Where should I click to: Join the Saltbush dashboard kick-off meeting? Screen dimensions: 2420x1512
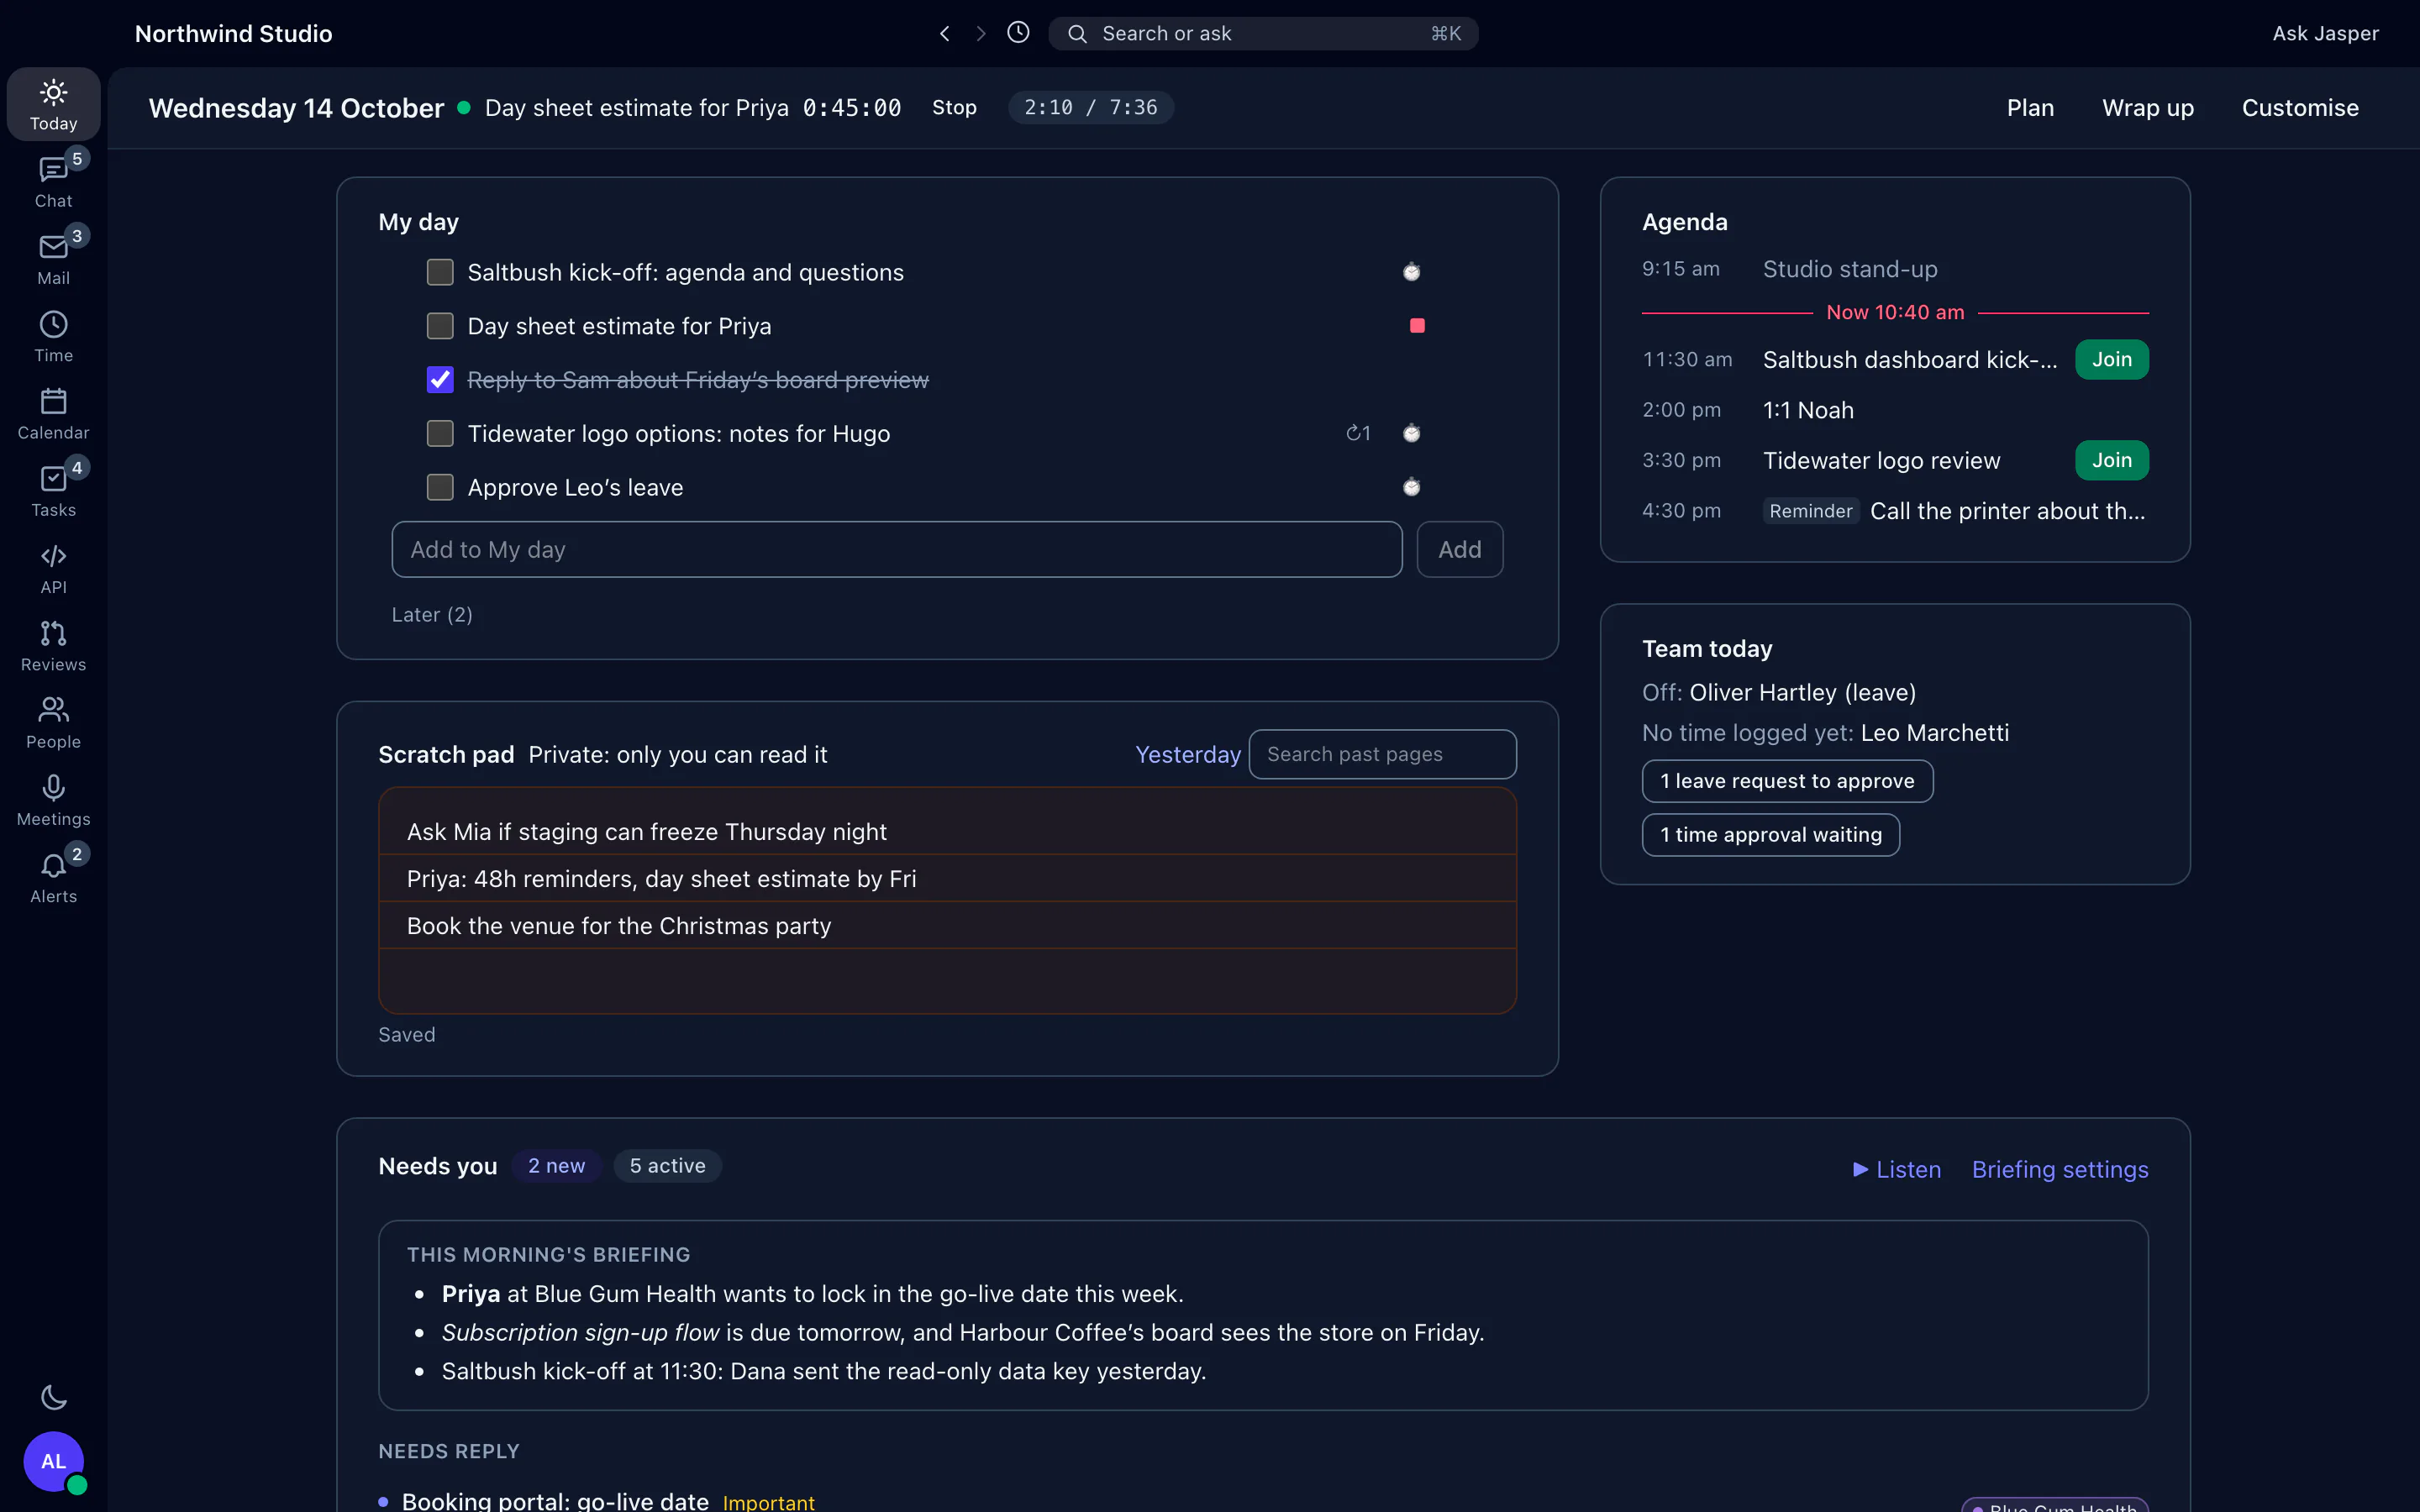click(2111, 360)
